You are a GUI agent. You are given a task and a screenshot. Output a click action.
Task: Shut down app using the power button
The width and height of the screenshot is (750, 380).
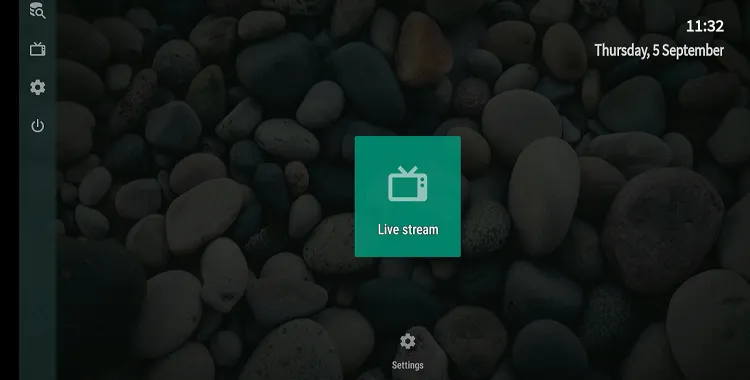click(37, 126)
